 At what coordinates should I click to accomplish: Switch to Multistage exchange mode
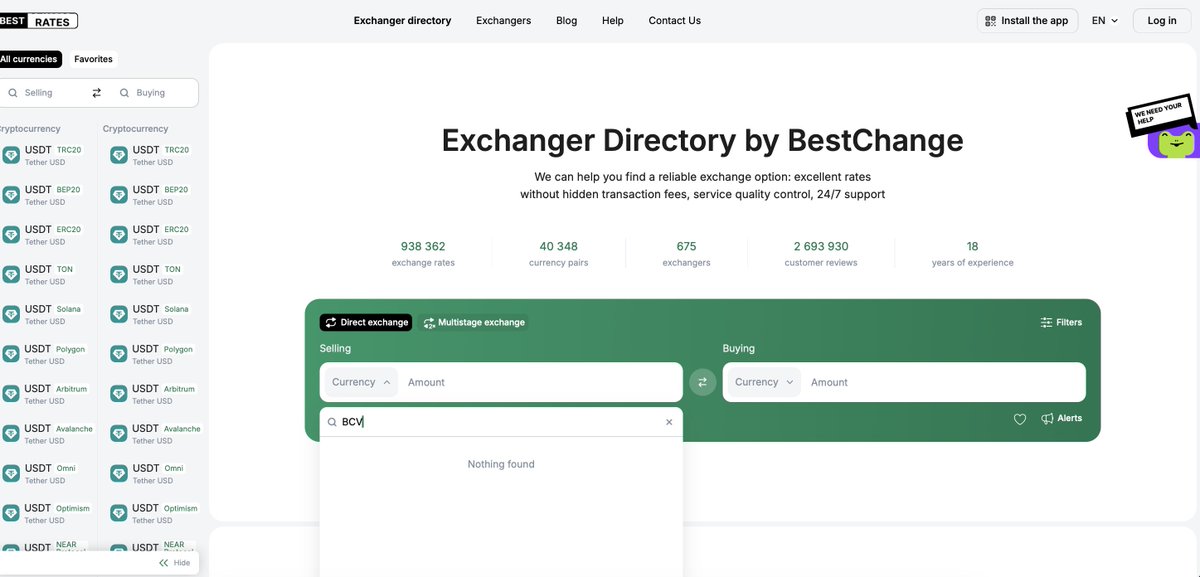[474, 322]
